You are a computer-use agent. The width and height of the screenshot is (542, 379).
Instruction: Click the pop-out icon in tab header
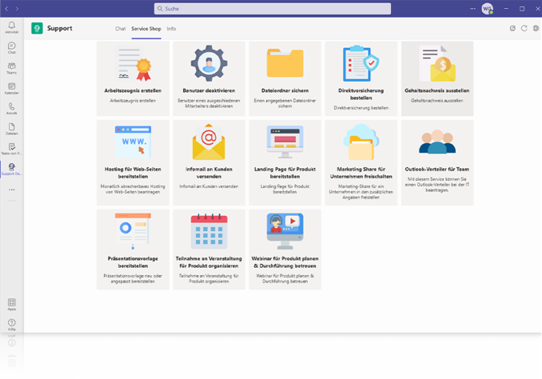pos(513,28)
